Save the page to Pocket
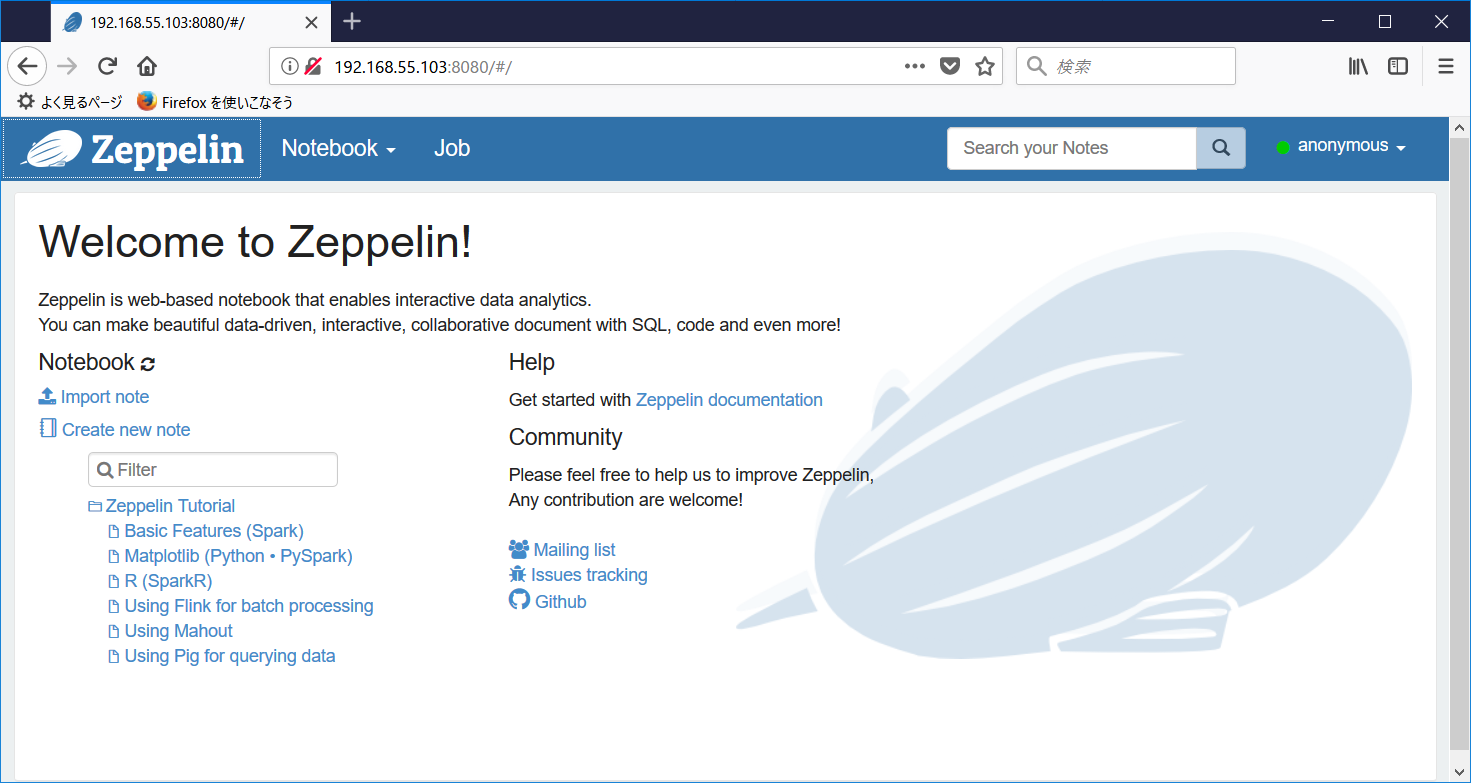The width and height of the screenshot is (1471, 783). (x=949, y=65)
